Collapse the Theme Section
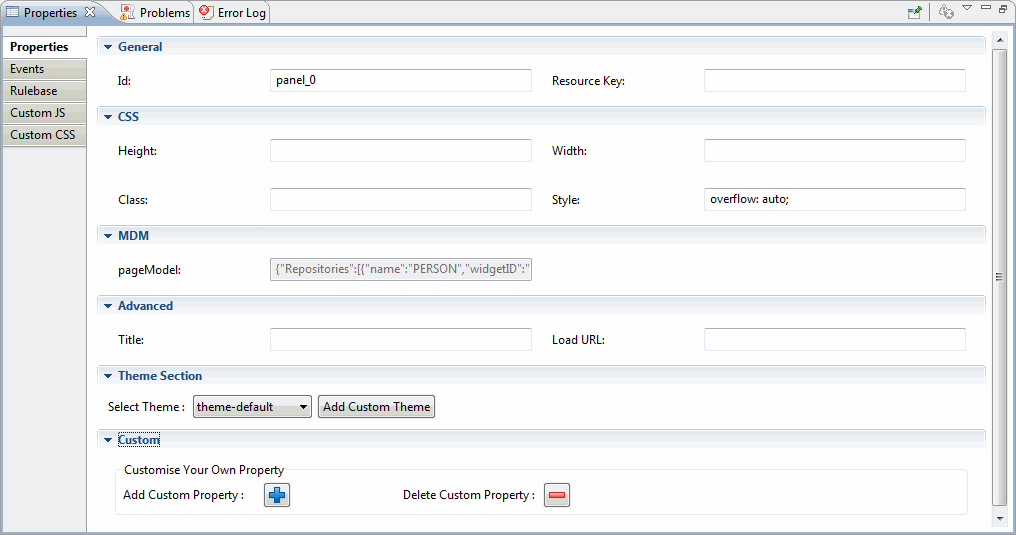This screenshot has width=1016, height=535. [x=108, y=376]
